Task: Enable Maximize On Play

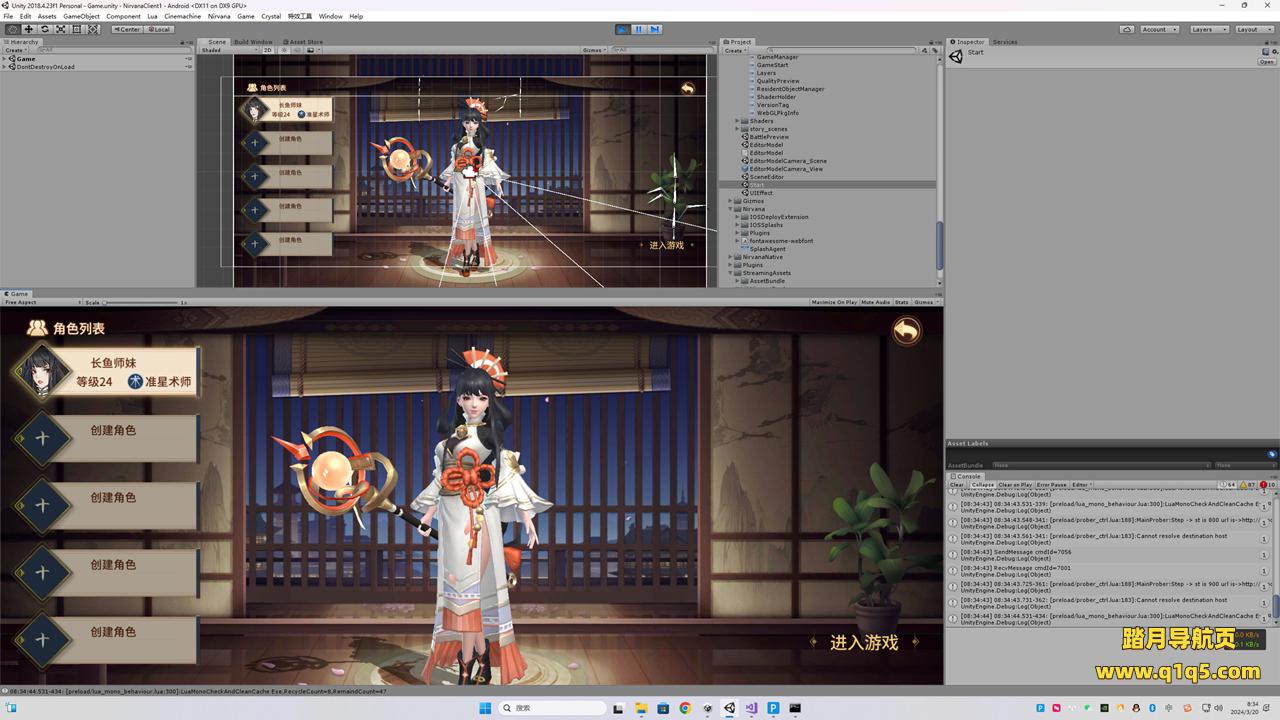Action: (x=834, y=302)
